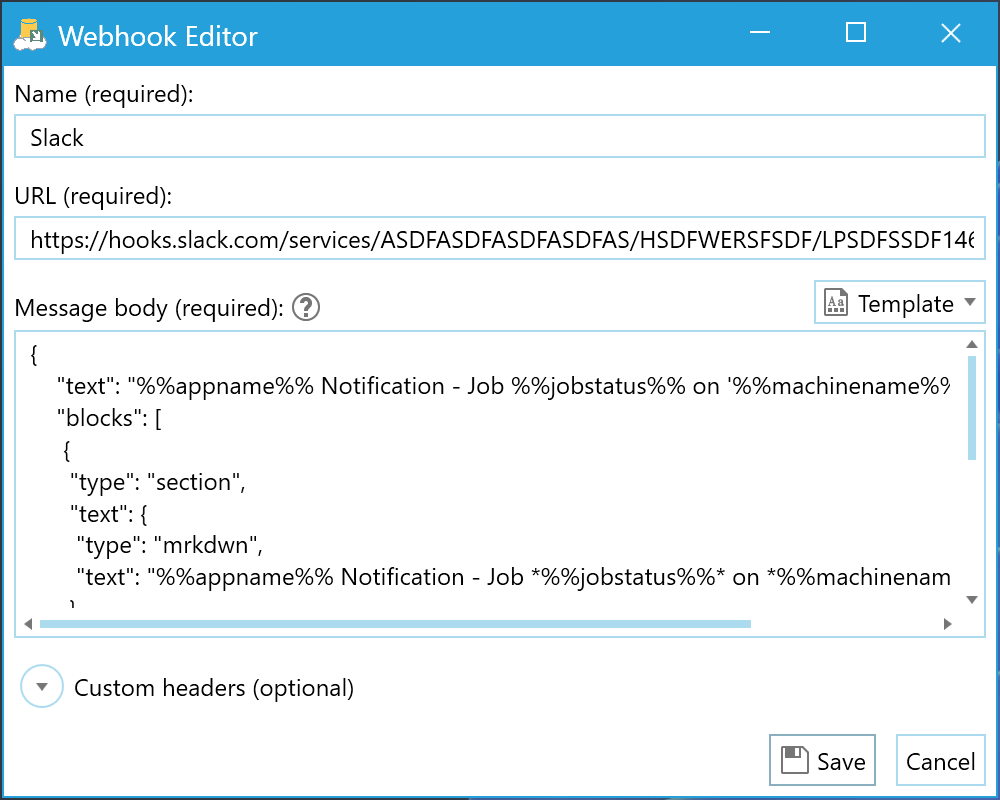Click the line with *%%jobstatus%%* text
The image size is (1000, 800).
click(x=513, y=577)
